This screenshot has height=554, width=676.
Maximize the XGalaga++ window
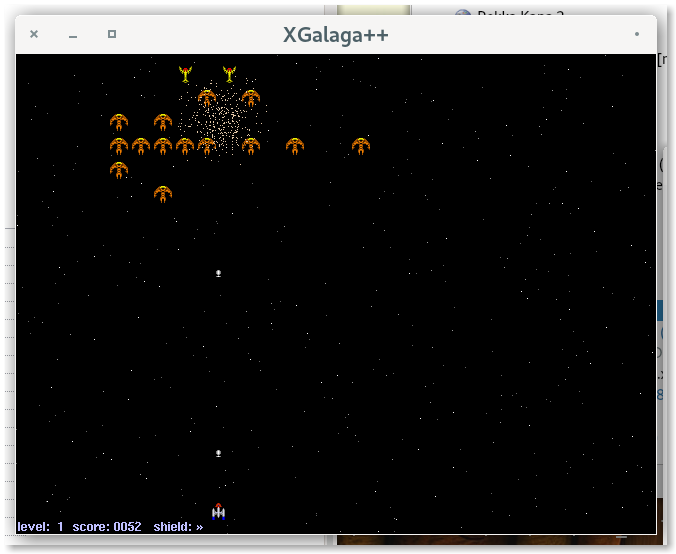tap(112, 34)
